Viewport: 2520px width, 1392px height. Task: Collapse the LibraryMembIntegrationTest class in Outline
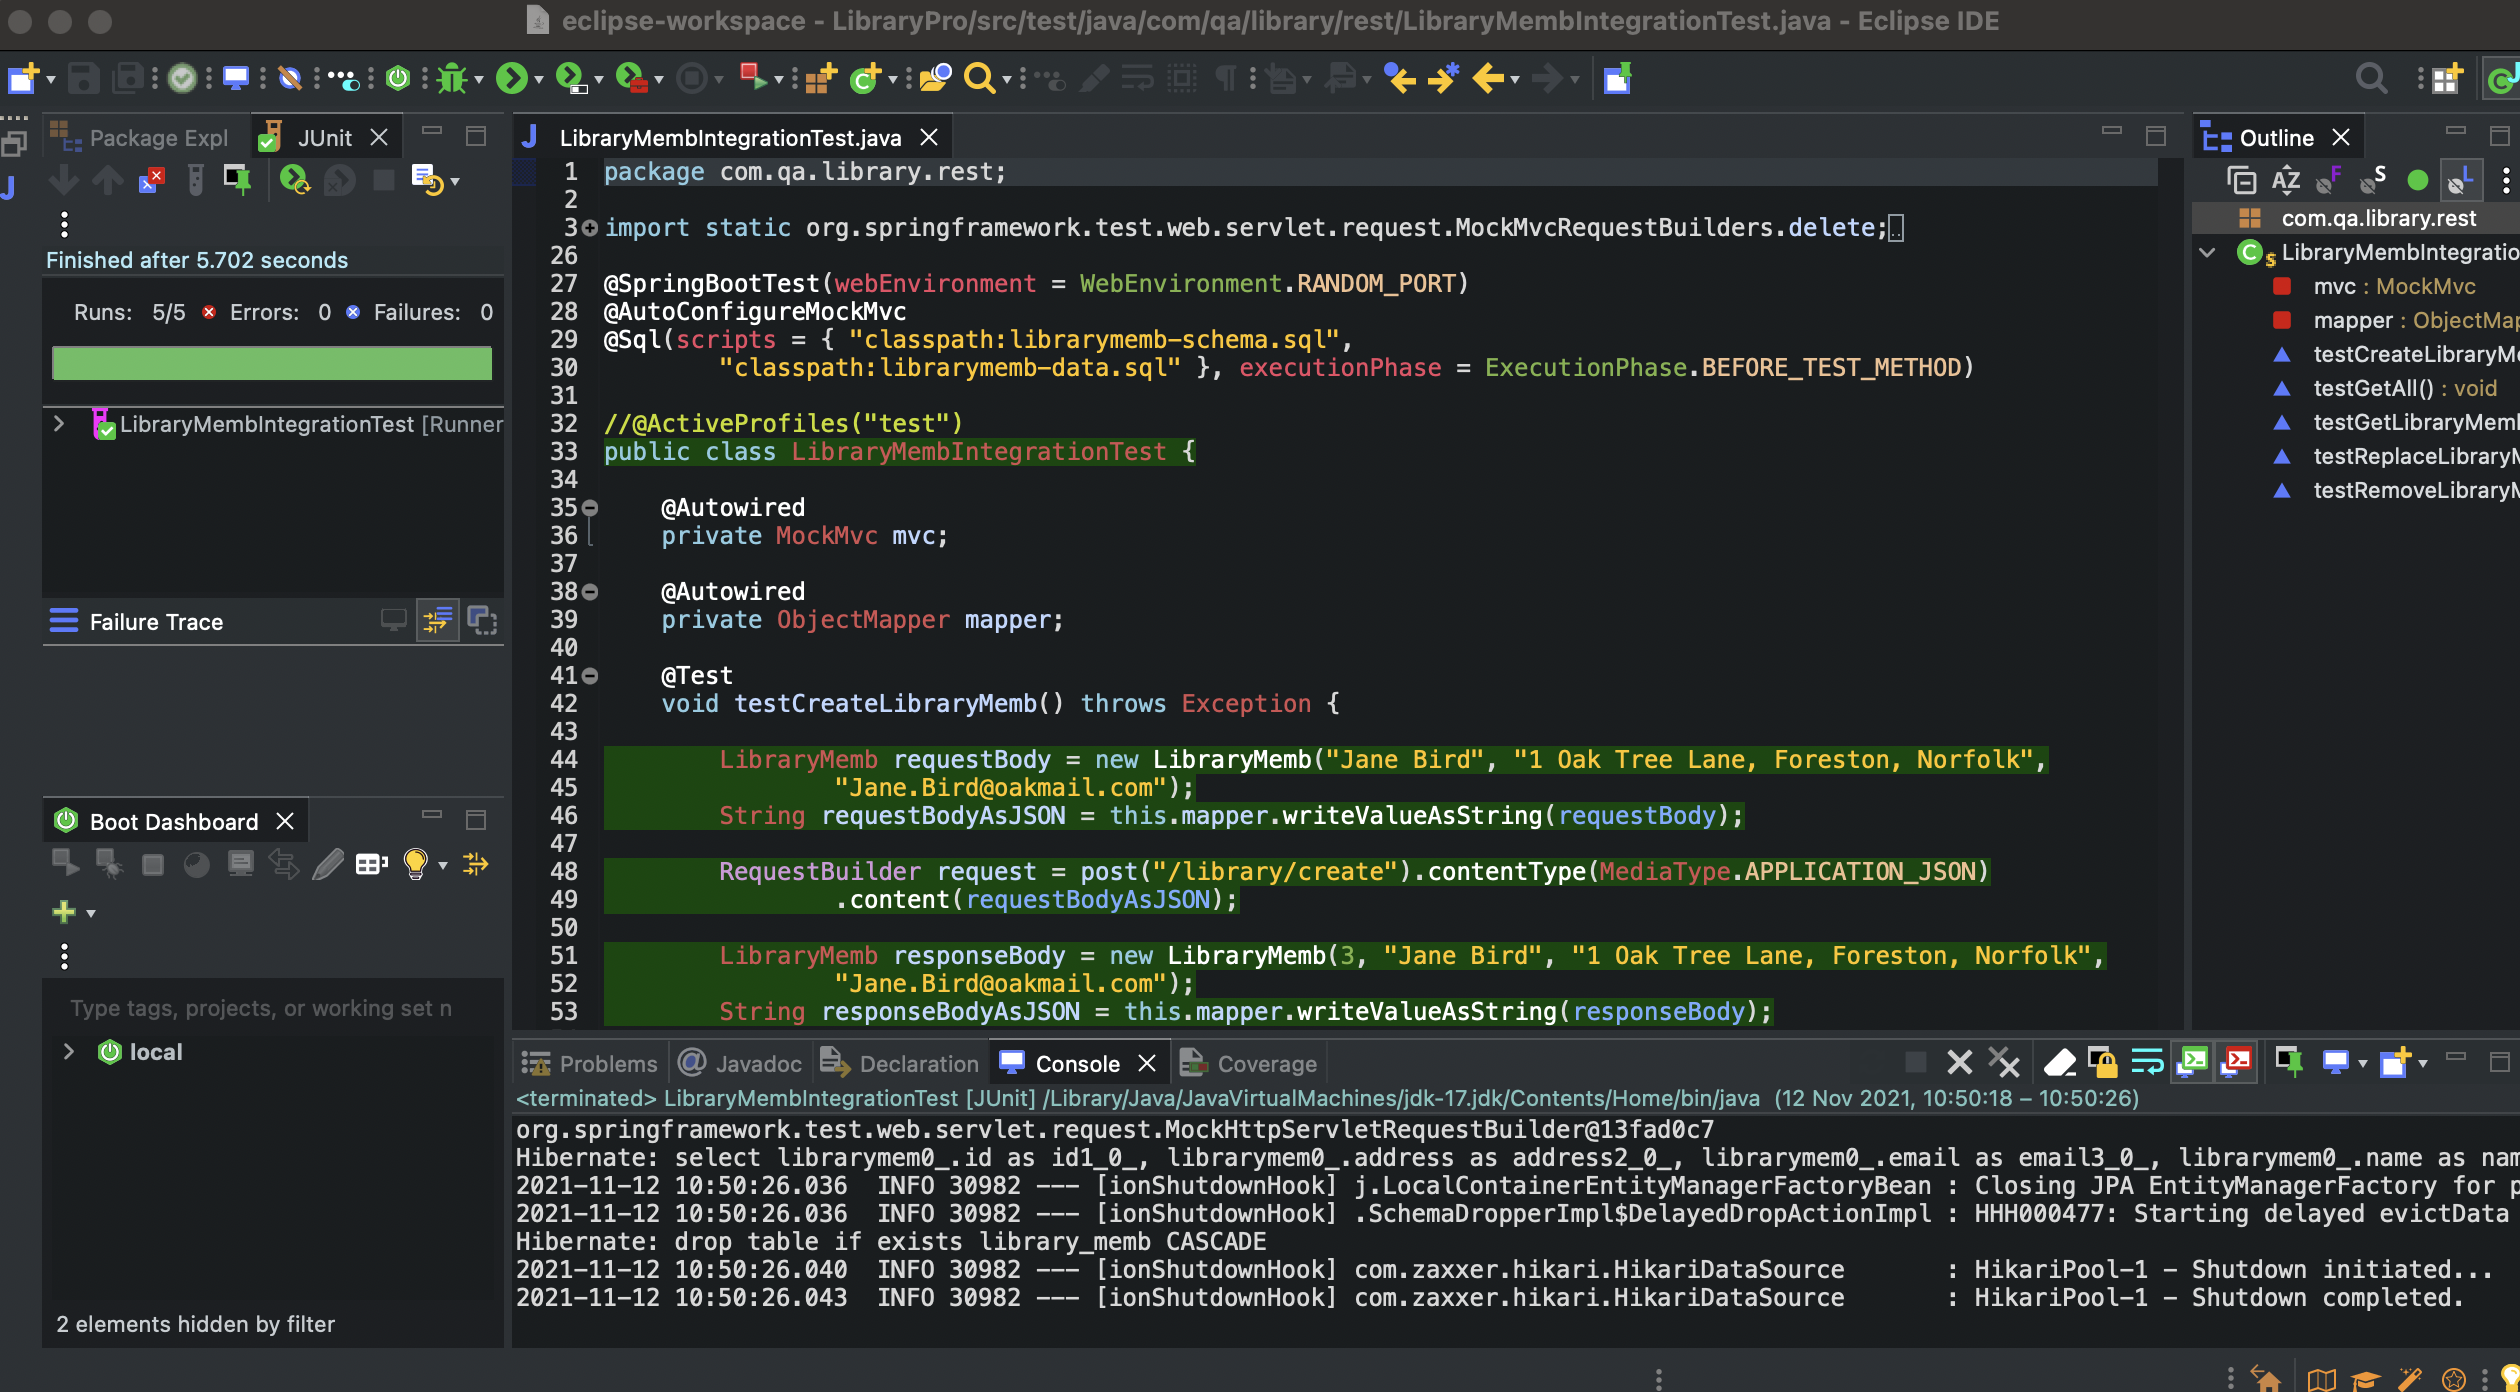coord(2207,252)
